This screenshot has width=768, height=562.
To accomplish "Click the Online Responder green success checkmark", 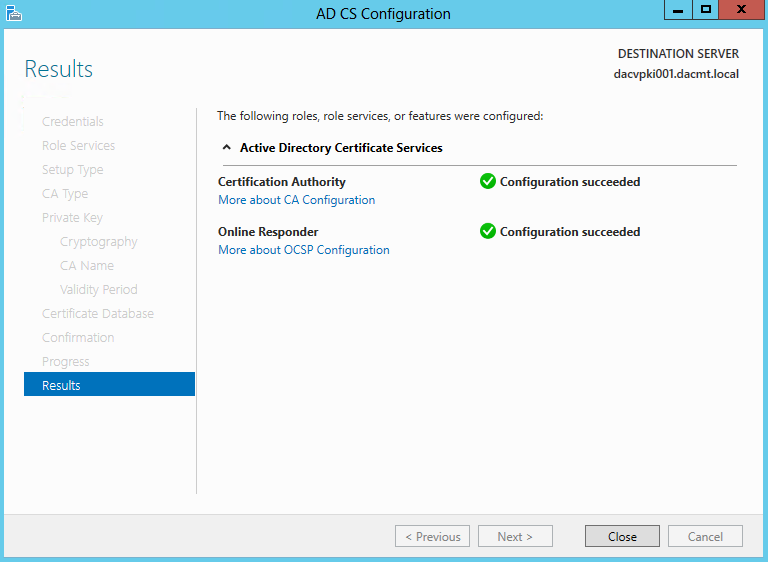I will [x=488, y=231].
